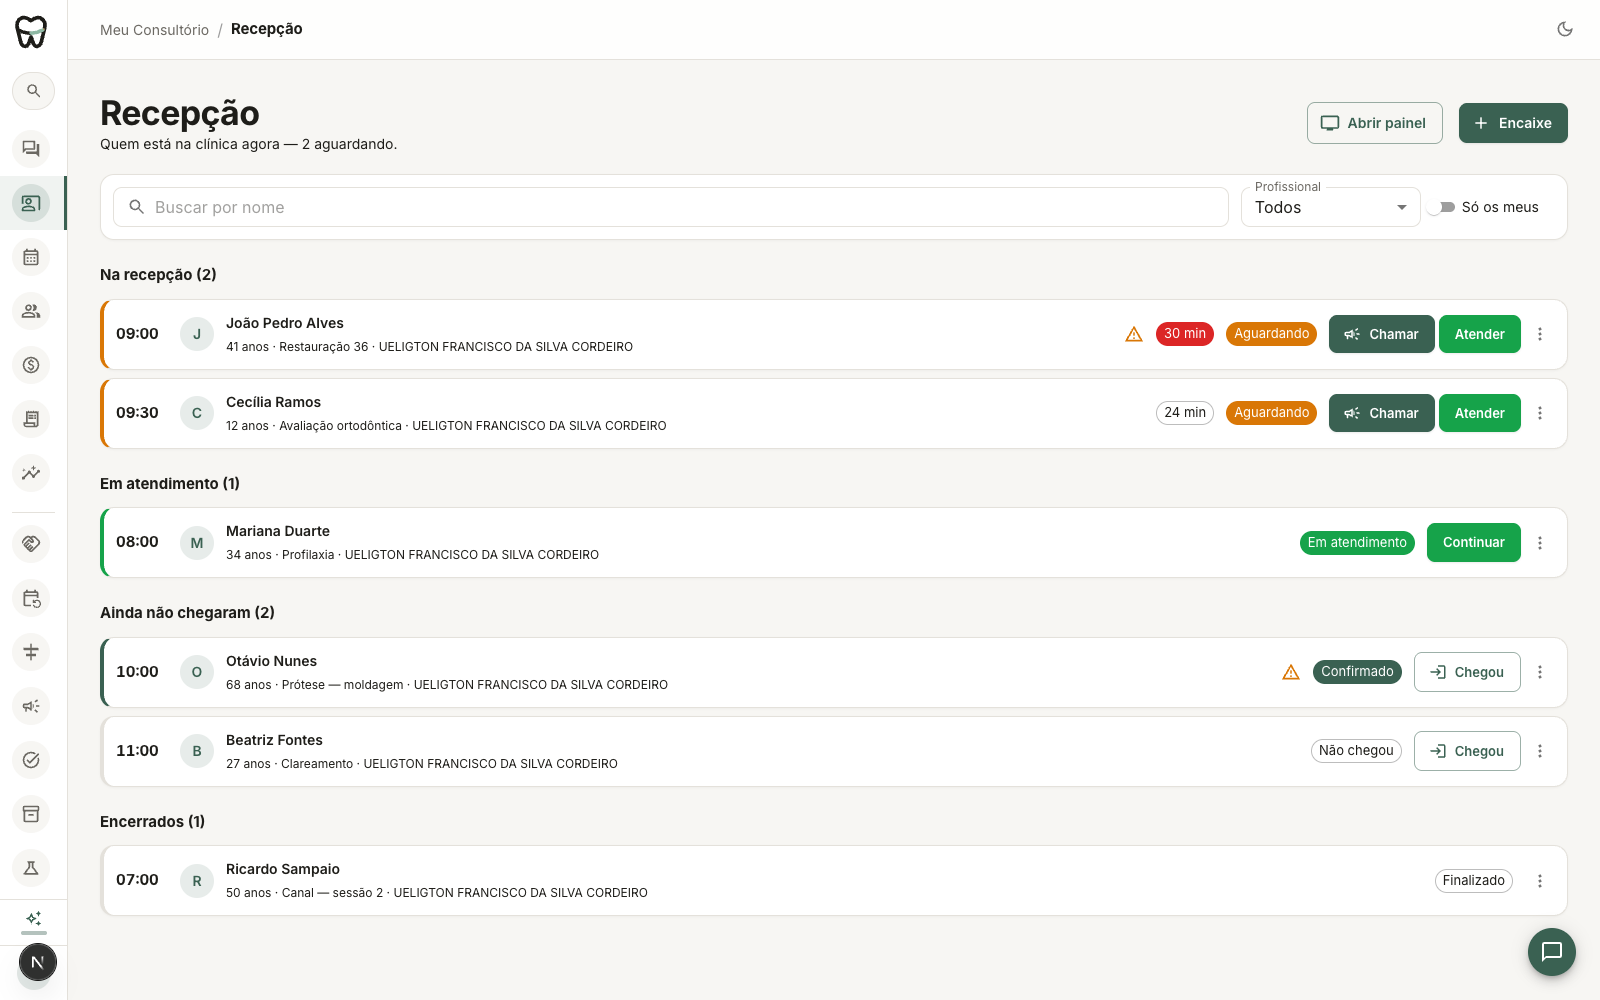Viewport: 1600px width, 1000px height.
Task: Mark Beatriz Fontes as Chegou
Action: click(1467, 751)
